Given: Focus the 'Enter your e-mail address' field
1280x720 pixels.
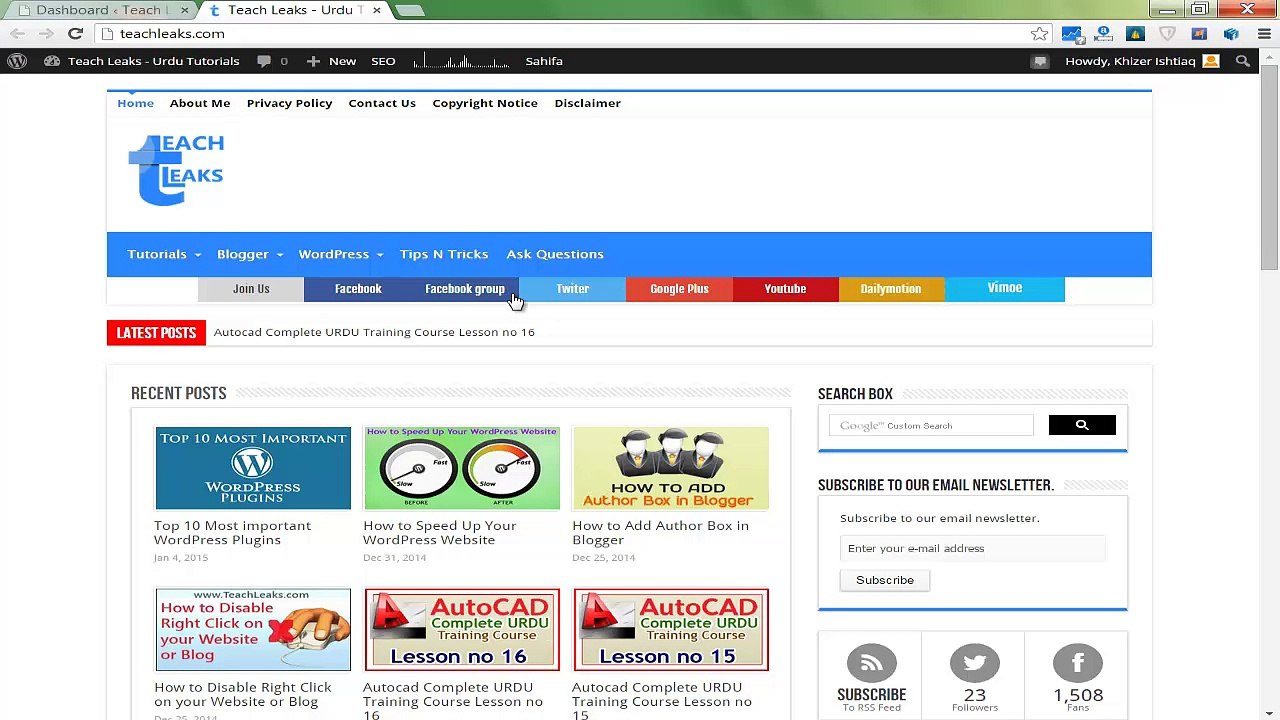Looking at the screenshot, I should [x=972, y=548].
